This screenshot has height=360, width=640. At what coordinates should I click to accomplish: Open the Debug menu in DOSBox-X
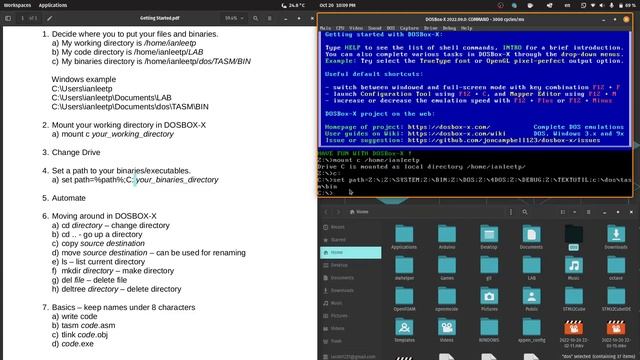coord(449,28)
